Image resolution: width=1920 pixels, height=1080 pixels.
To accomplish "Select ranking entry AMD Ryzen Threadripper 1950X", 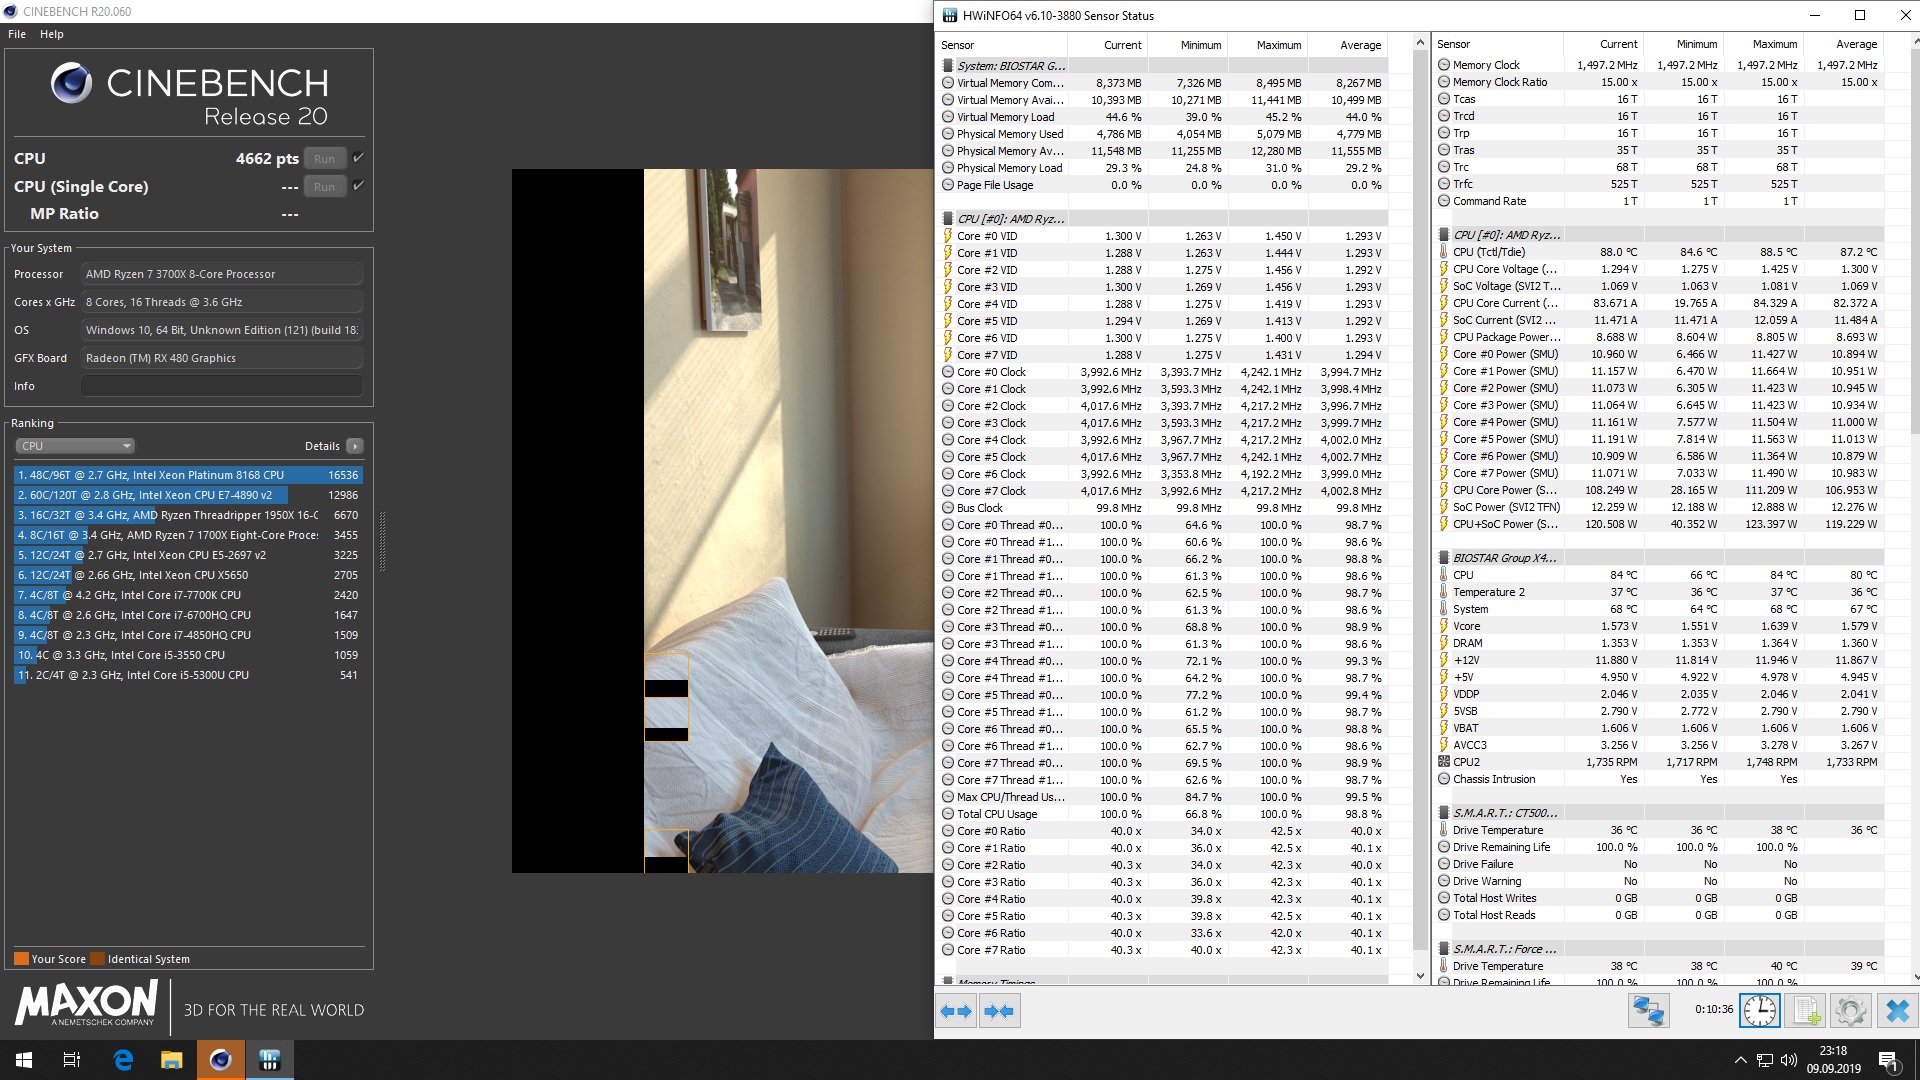I will tap(188, 515).
